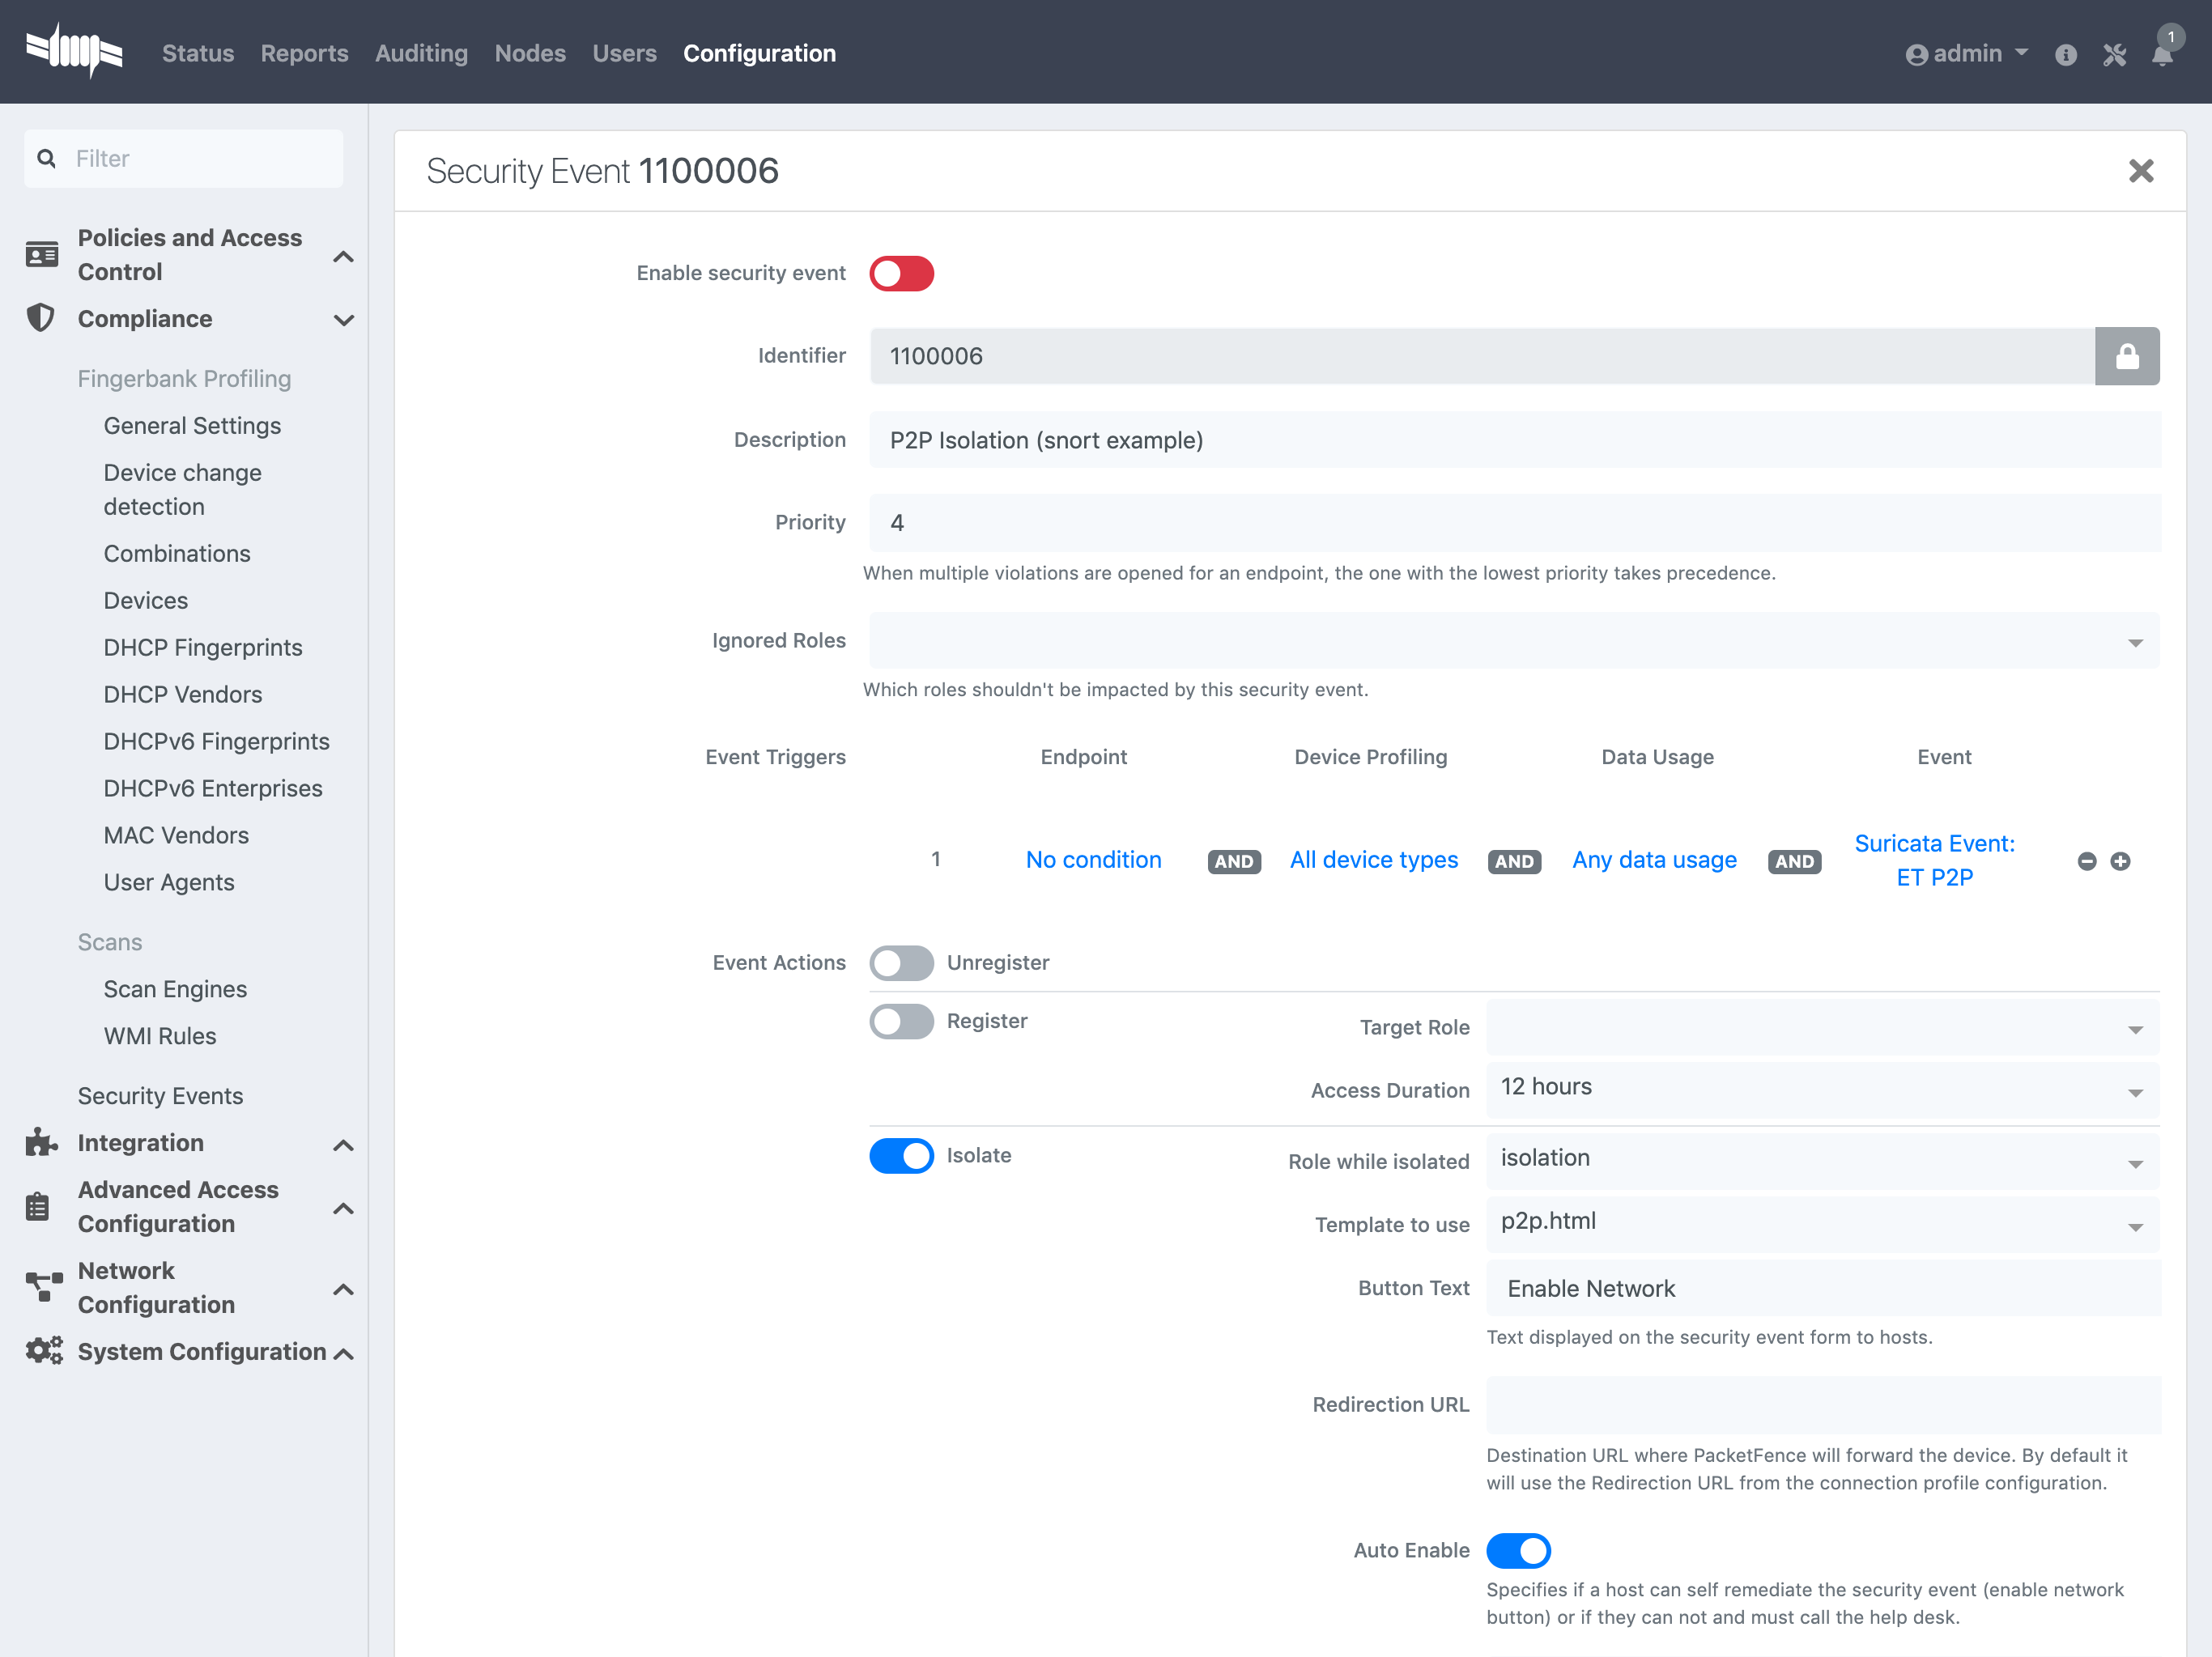This screenshot has width=2212, height=1657.
Task: Click the identifier lock icon
Action: click(x=2127, y=356)
